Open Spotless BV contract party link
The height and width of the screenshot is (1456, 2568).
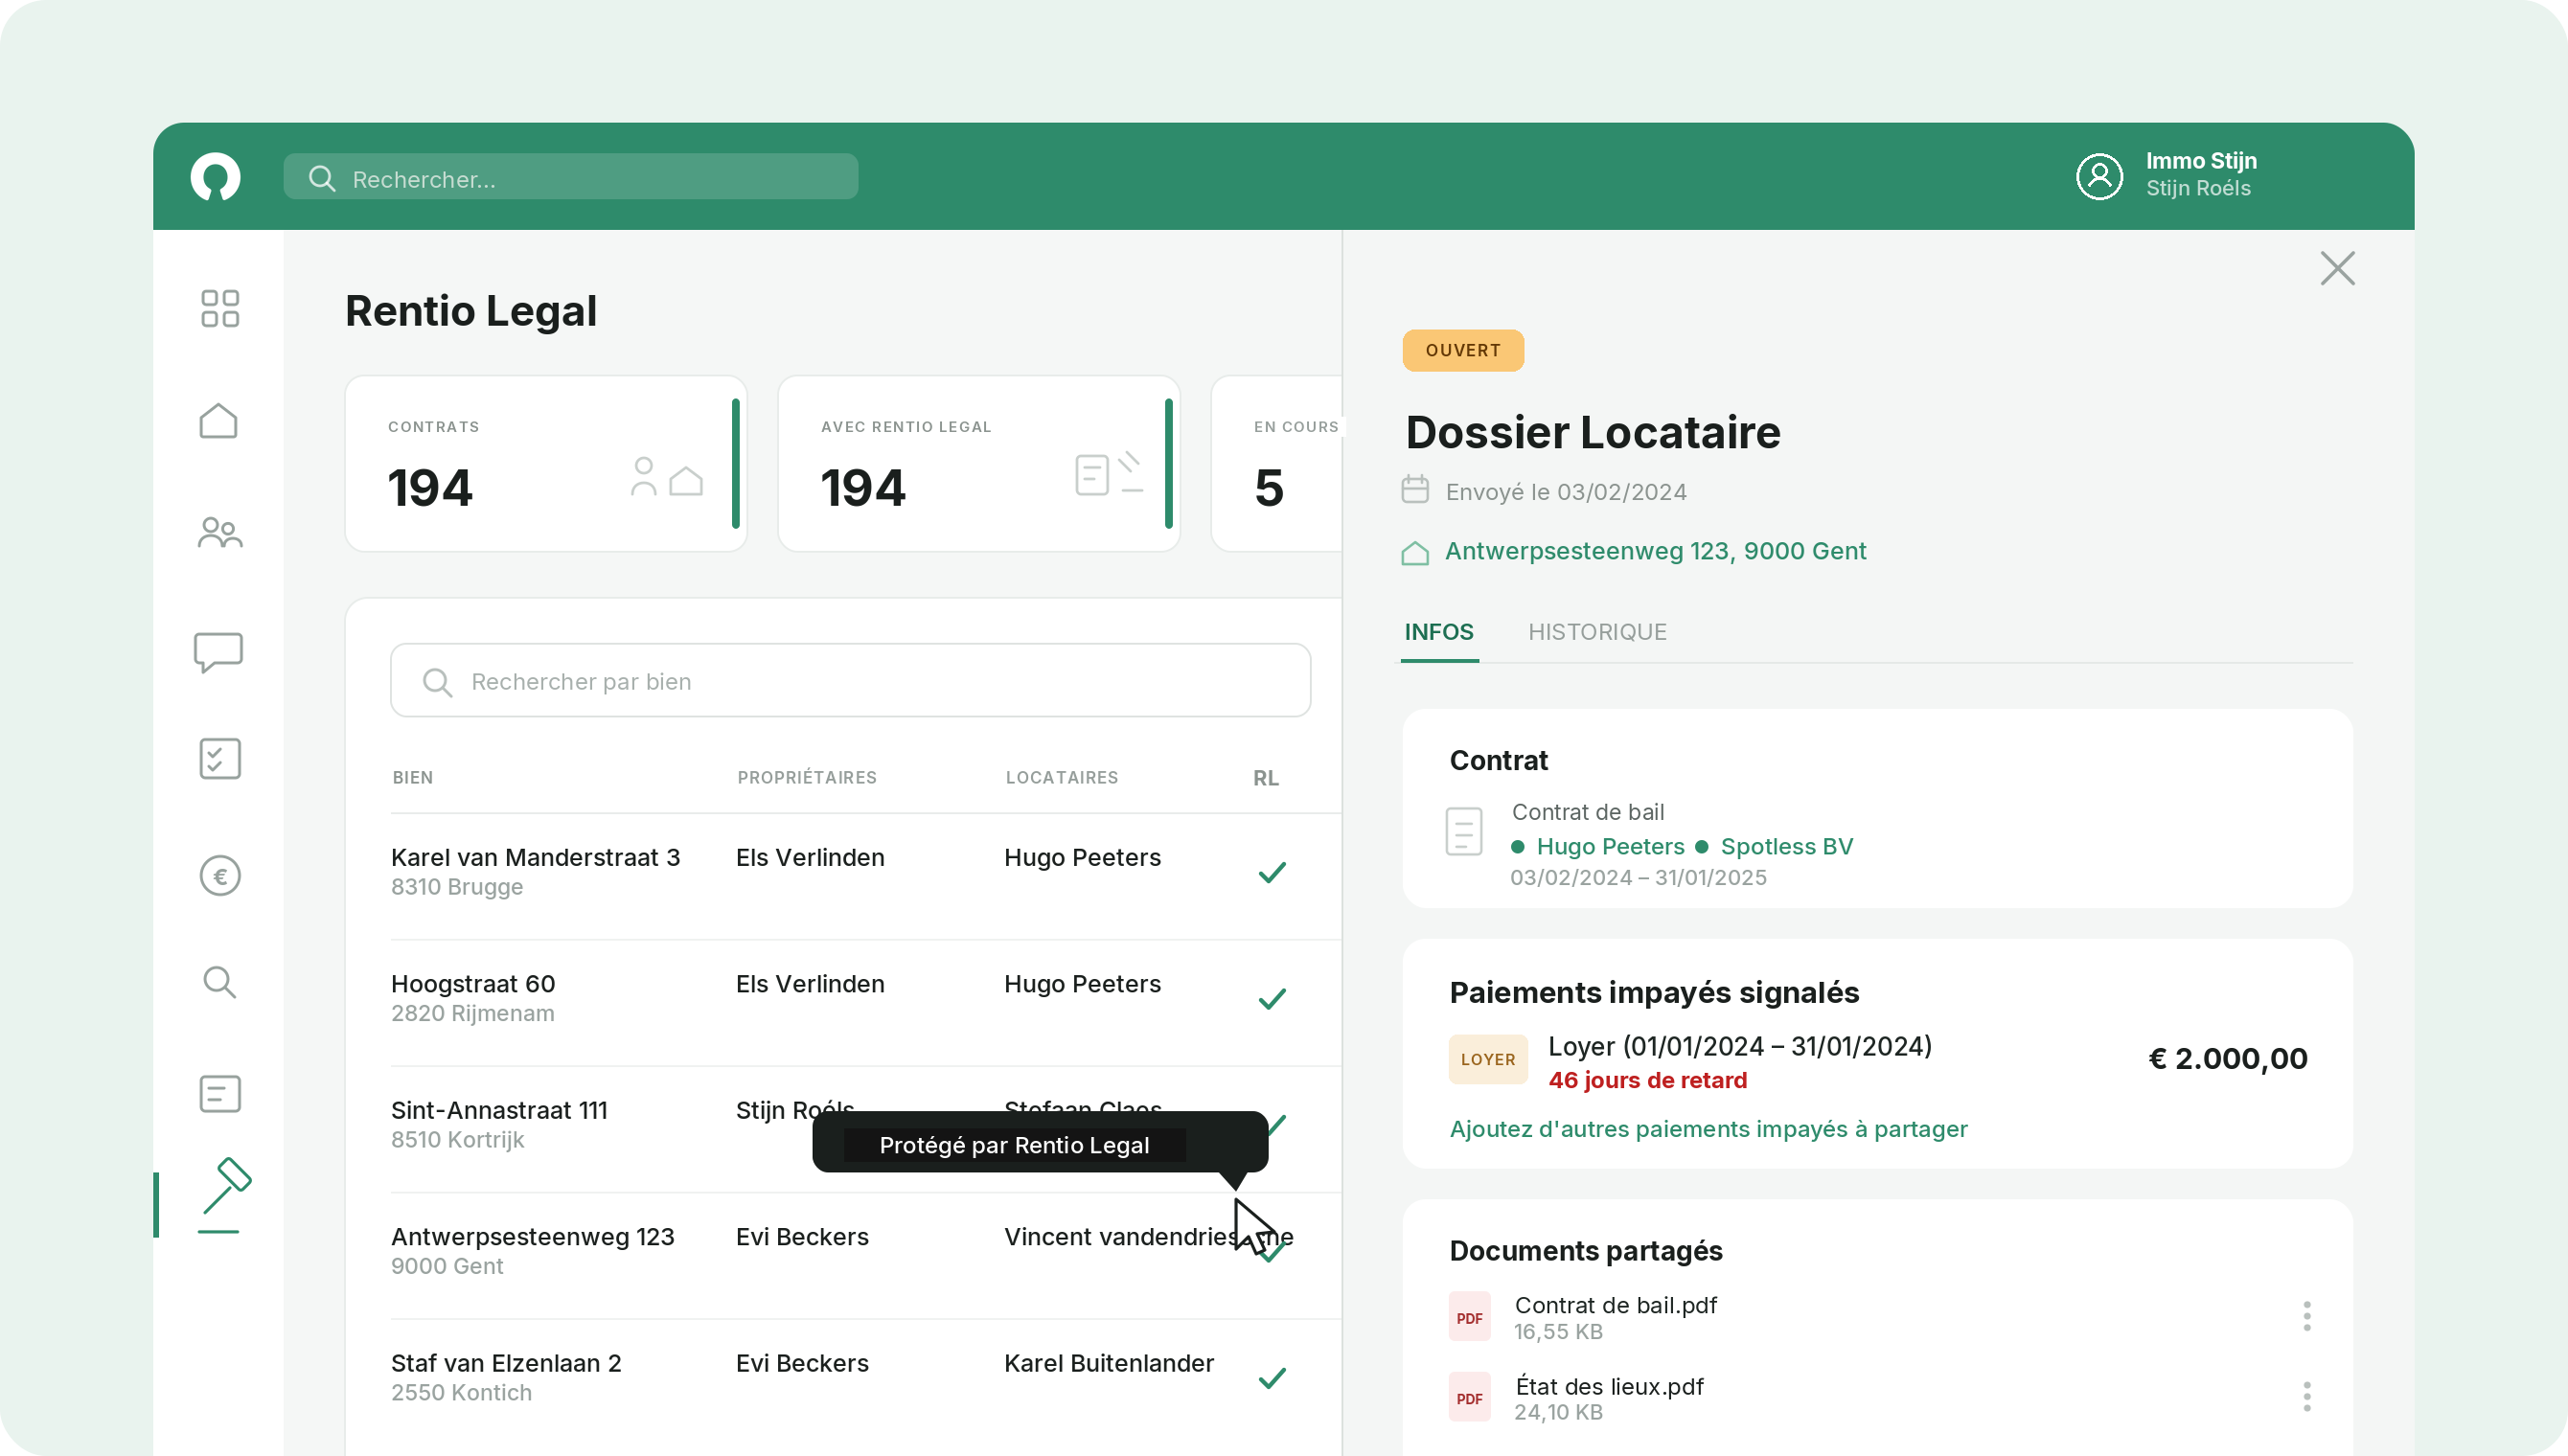[1786, 847]
